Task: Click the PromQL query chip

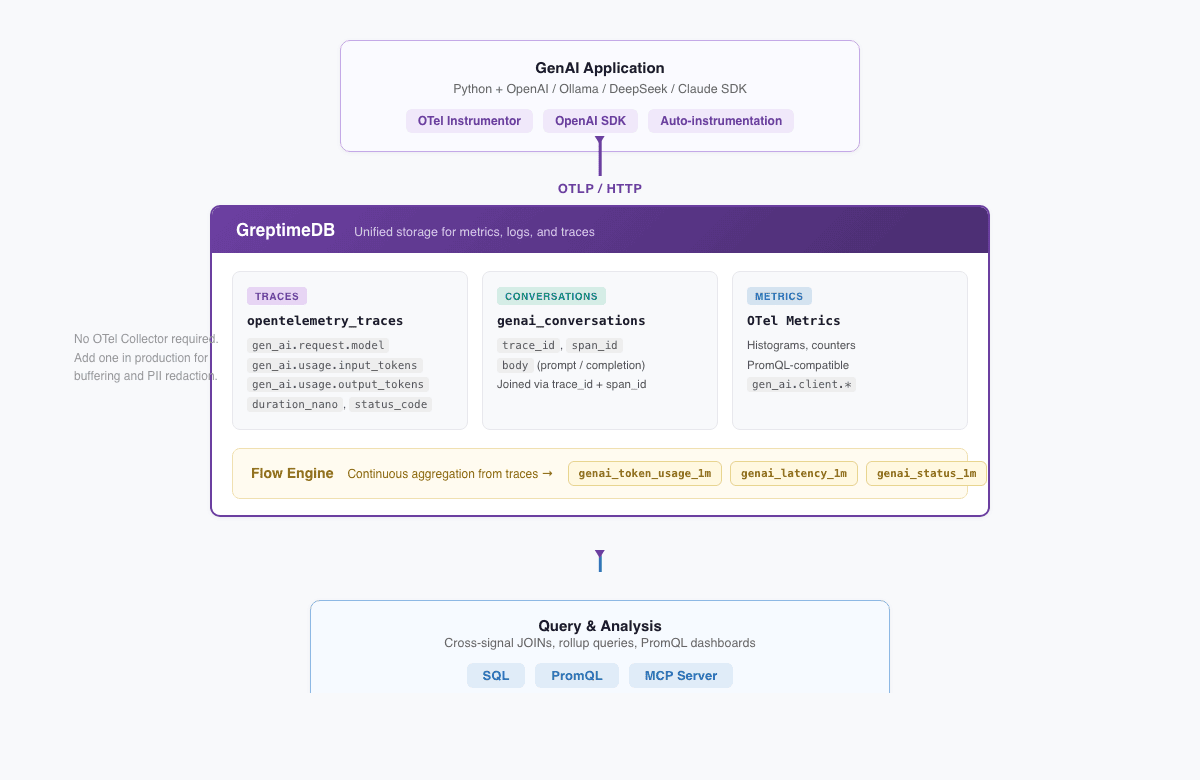Action: pos(577,676)
